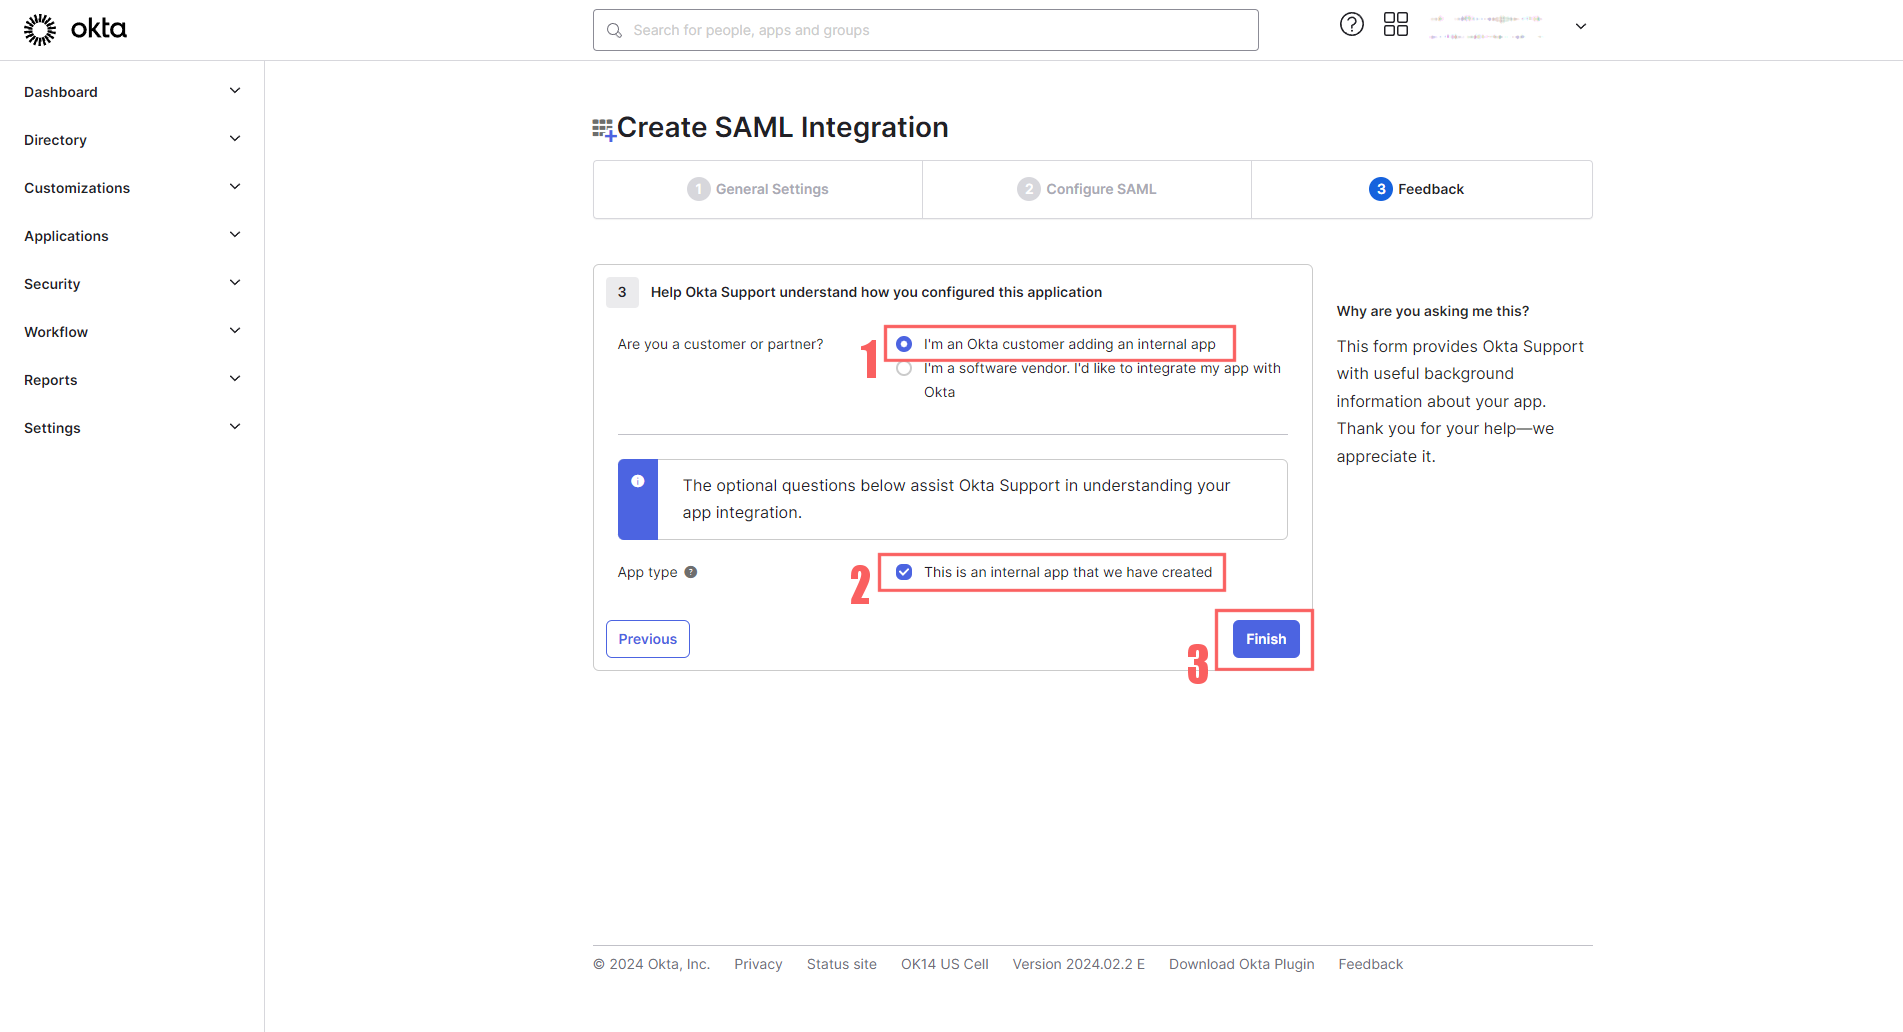Open the OK14 US Cell link
Screen dimensions: 1903x1032
coord(945,964)
